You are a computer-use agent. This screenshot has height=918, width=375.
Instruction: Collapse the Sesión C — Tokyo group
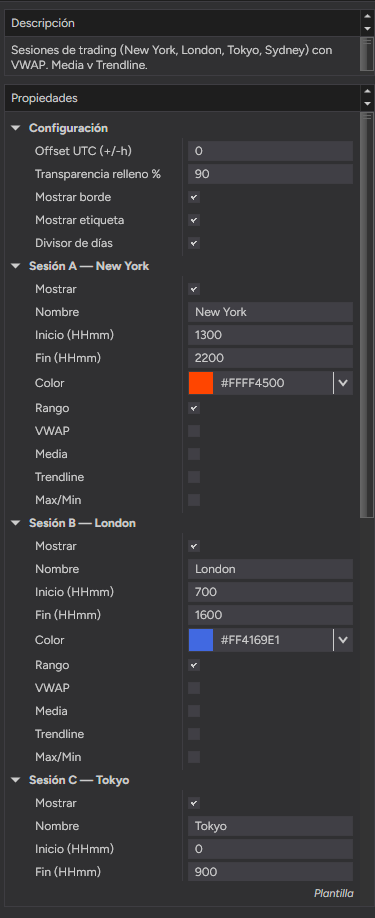pos(16,780)
